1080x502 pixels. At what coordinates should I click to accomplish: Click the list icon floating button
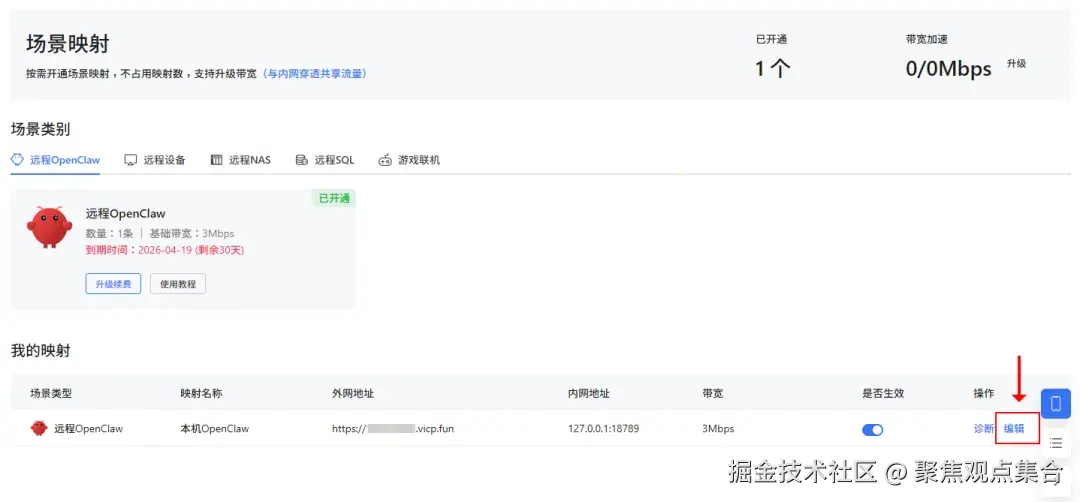tap(1056, 443)
